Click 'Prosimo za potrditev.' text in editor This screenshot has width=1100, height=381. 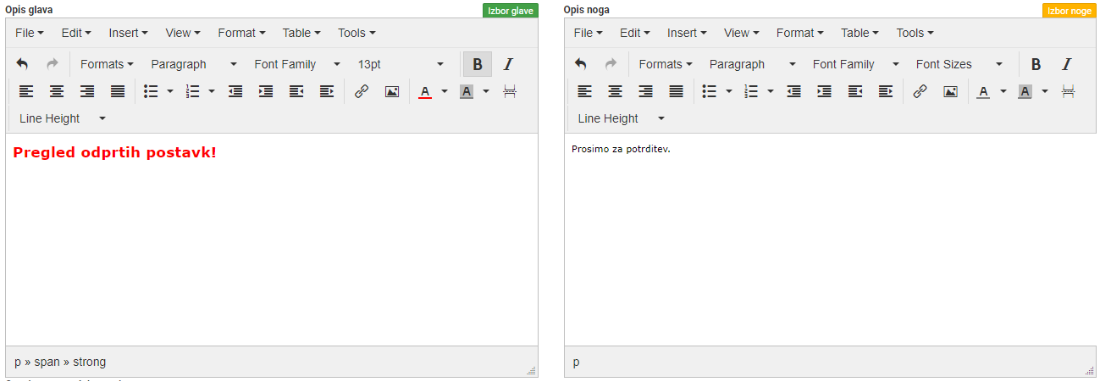[x=622, y=149]
